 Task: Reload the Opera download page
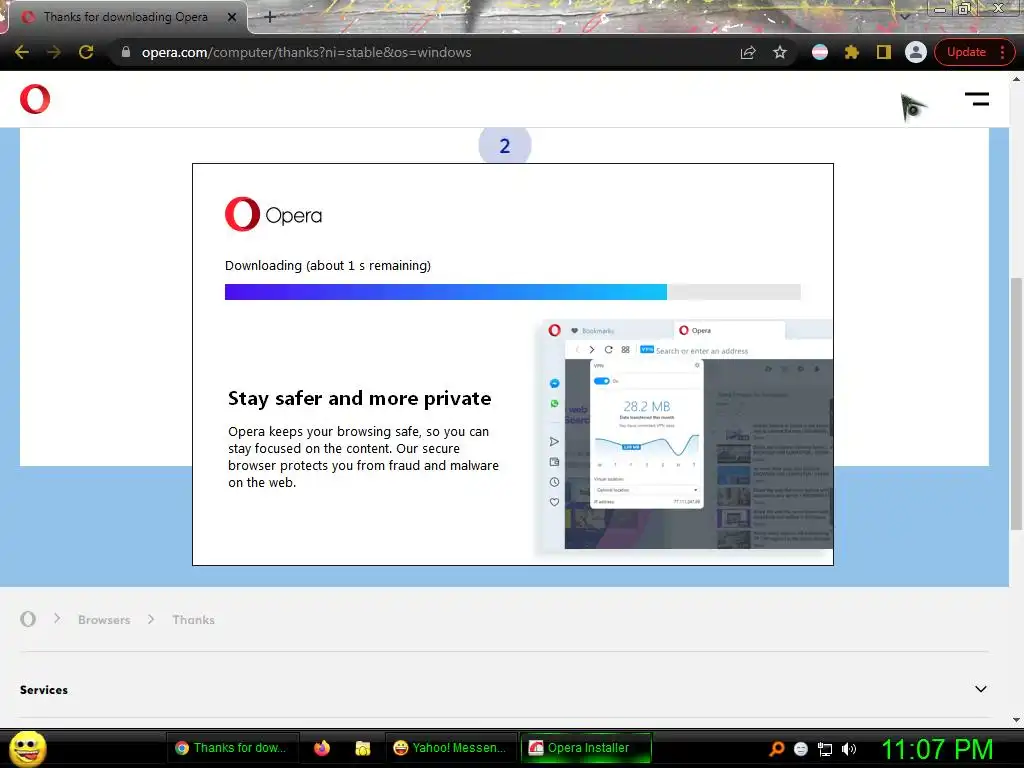[x=86, y=52]
